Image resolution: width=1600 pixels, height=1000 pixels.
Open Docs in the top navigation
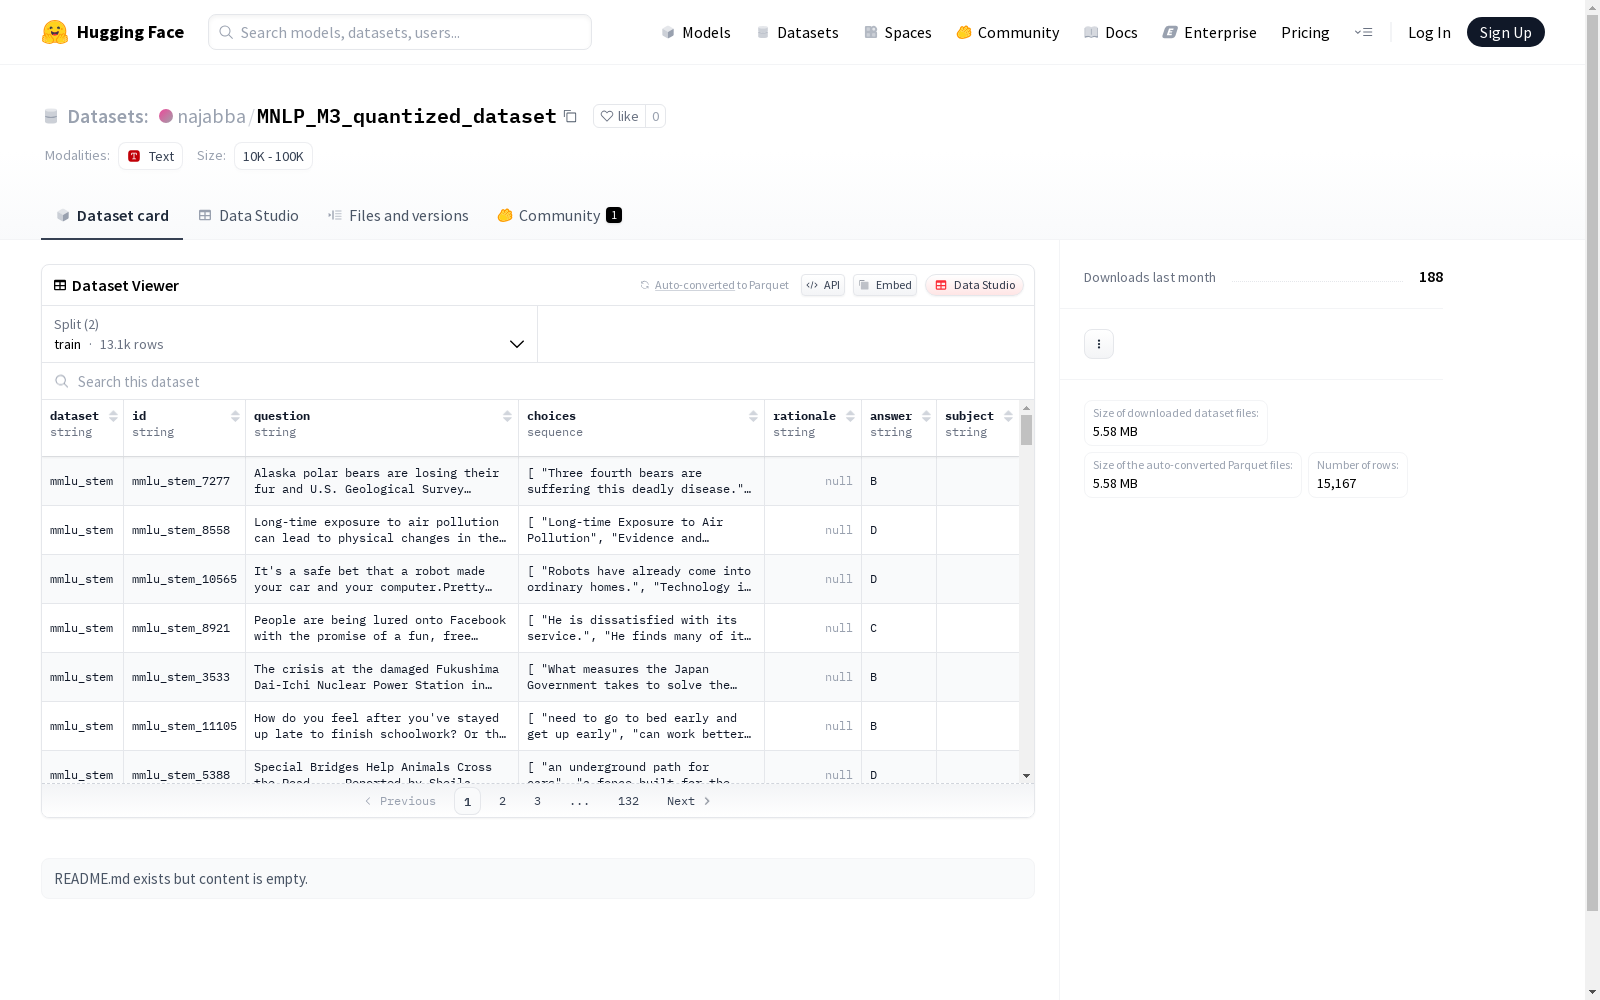(1111, 32)
